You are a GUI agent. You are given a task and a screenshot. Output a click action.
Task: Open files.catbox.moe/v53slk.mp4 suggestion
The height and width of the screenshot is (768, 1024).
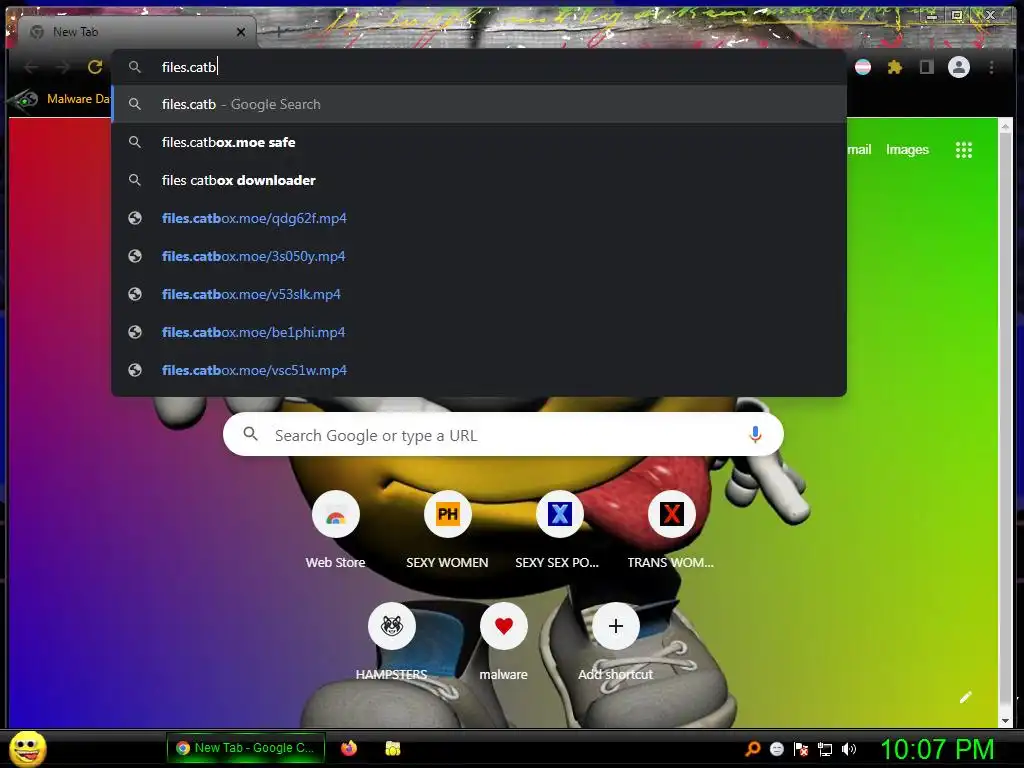(x=479, y=294)
